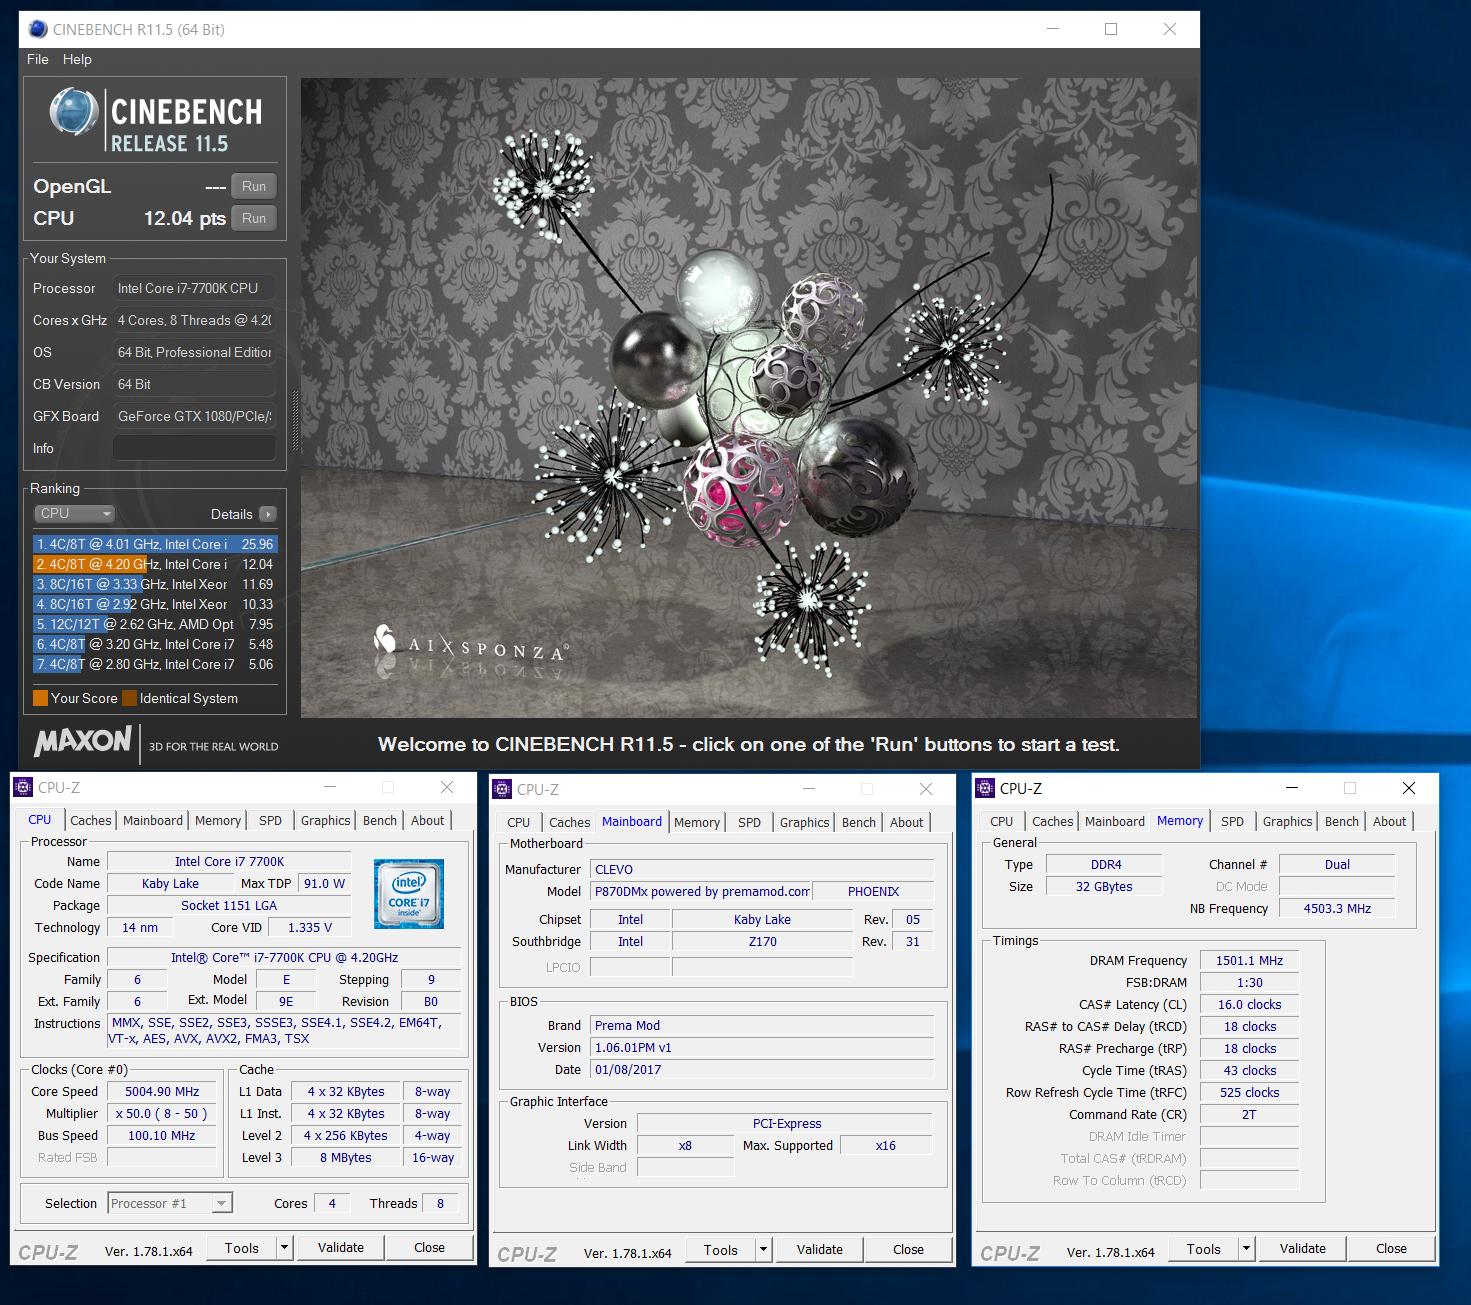Open Bench tab in left CPU-Z window

click(380, 820)
